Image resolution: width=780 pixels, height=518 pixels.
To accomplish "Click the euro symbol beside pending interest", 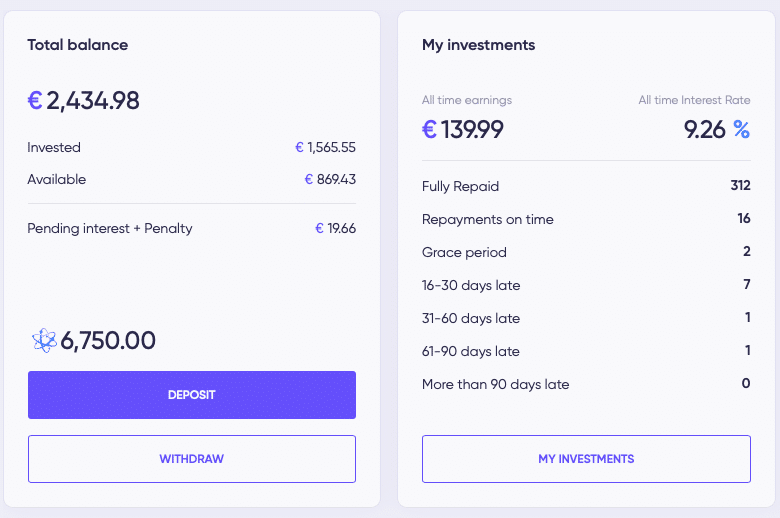I will (x=319, y=228).
